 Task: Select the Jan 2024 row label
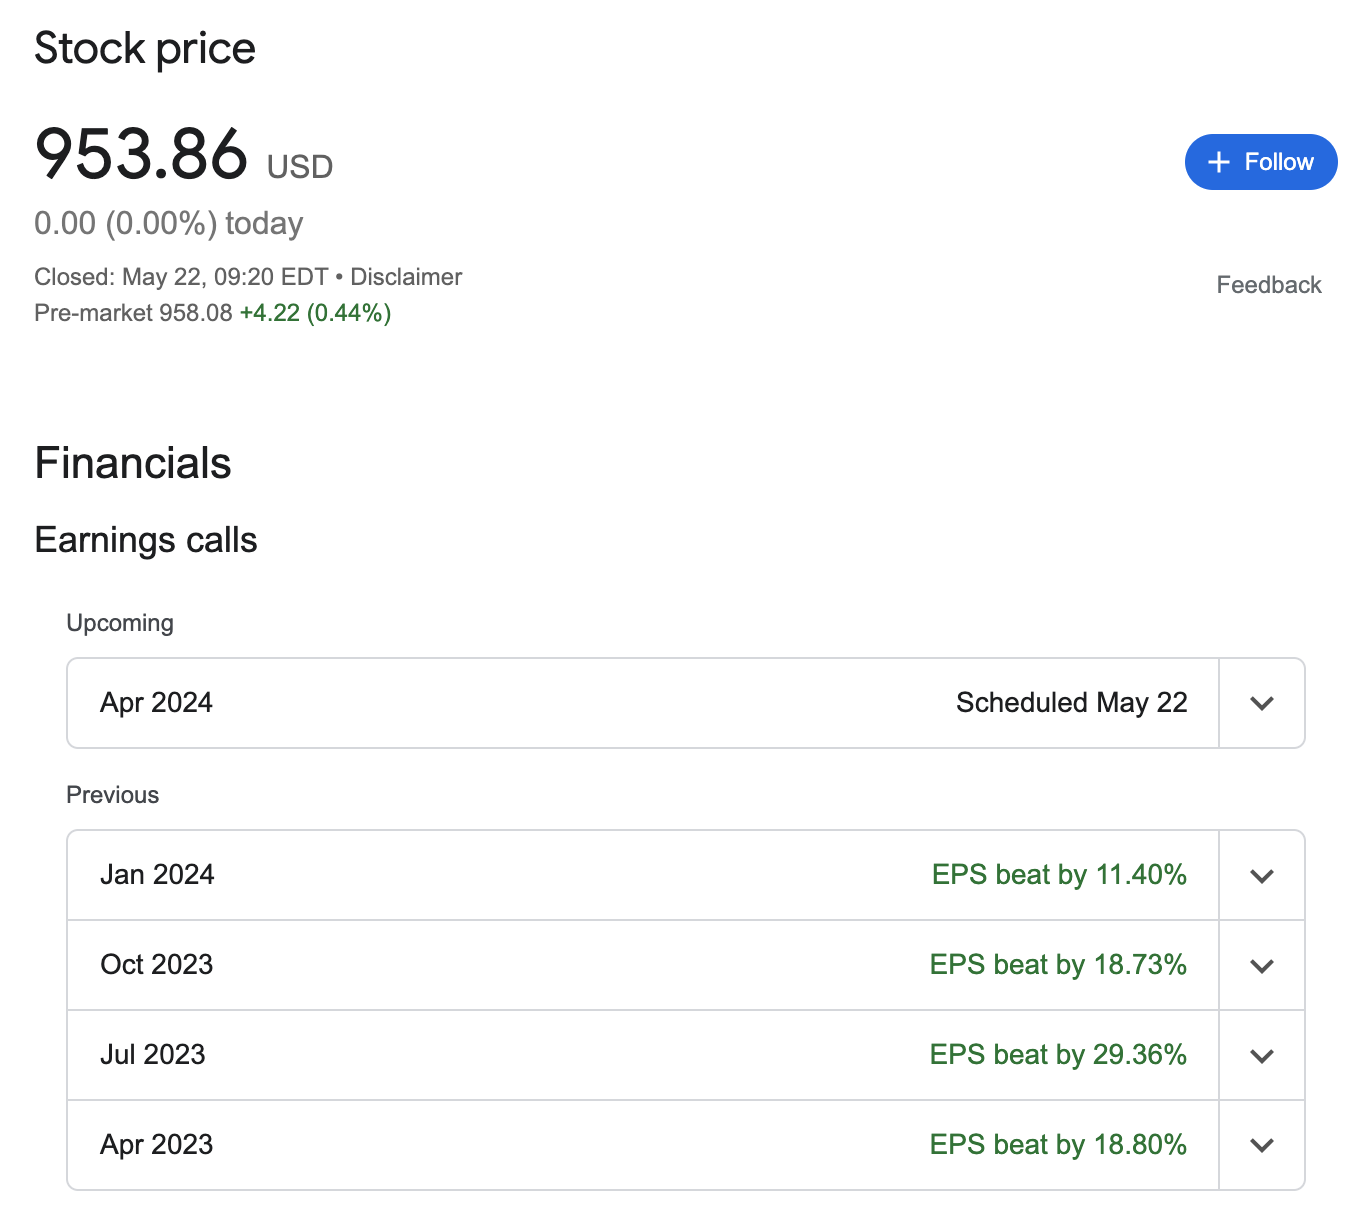click(x=157, y=875)
